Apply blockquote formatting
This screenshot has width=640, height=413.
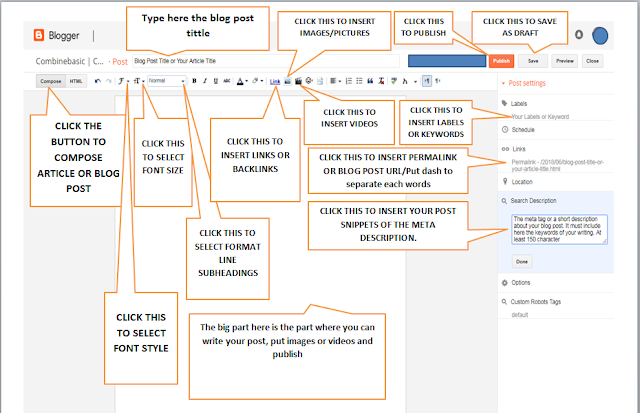(x=370, y=81)
